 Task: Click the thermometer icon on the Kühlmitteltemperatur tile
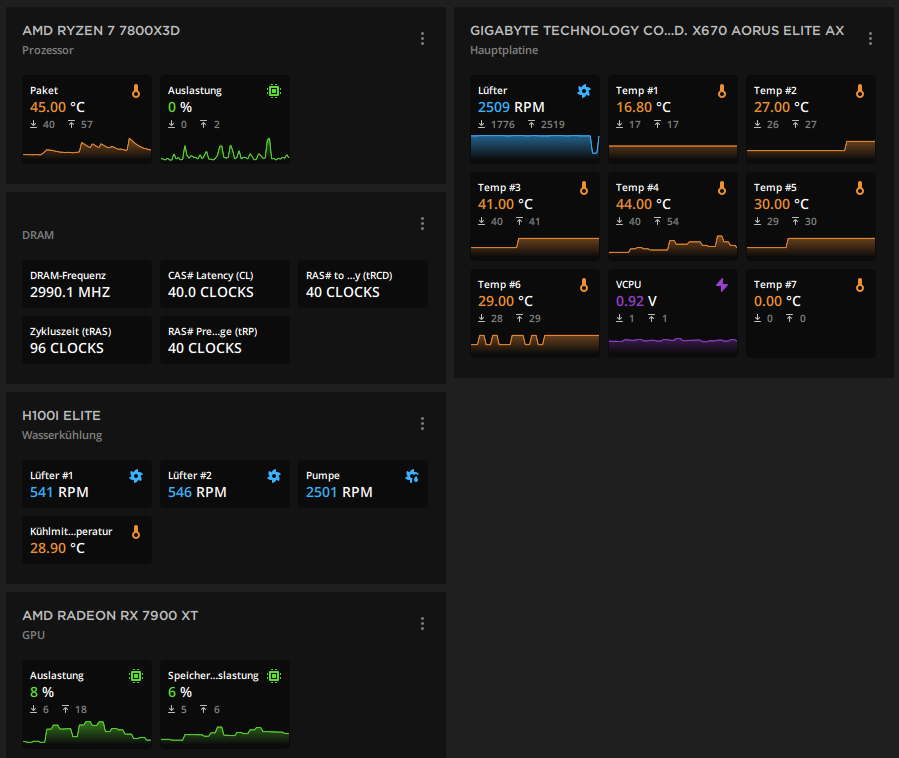click(x=136, y=532)
